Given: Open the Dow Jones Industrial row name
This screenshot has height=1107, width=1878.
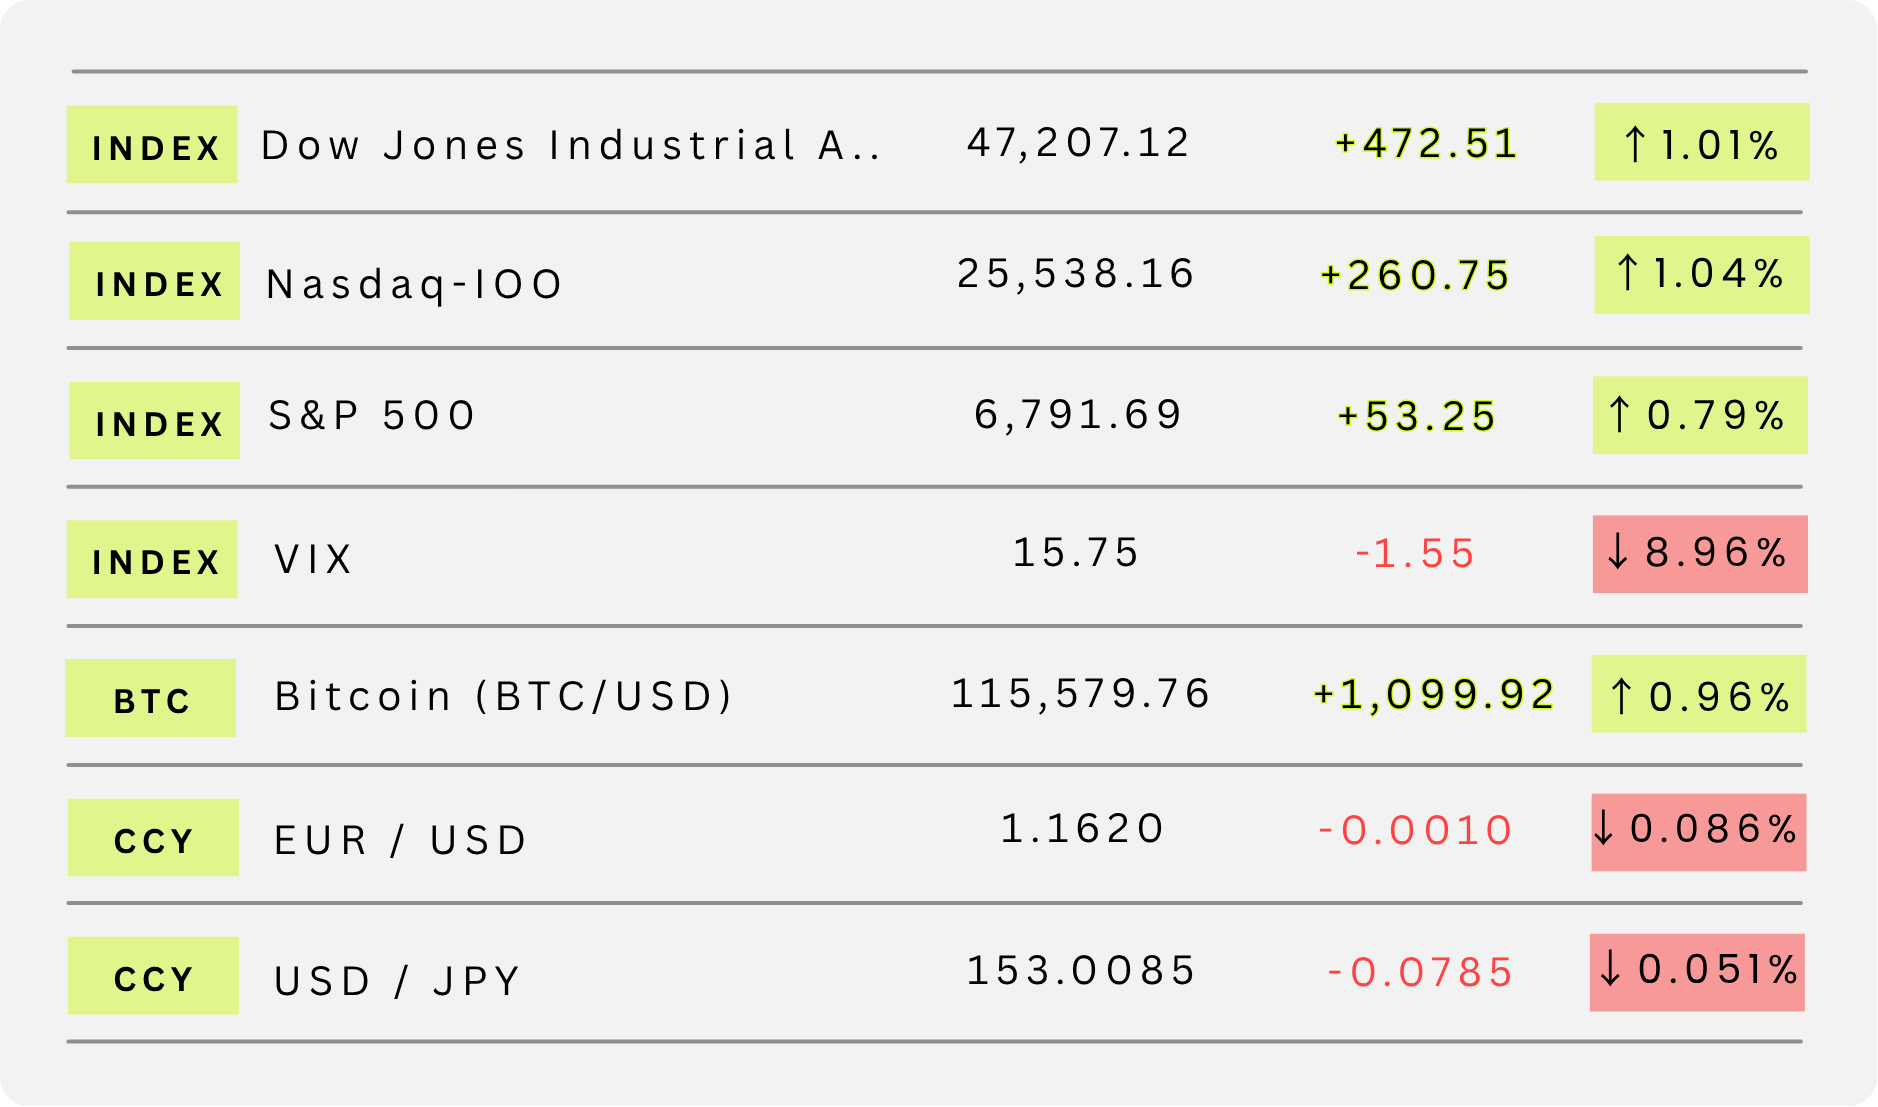Looking at the screenshot, I should coord(570,146).
